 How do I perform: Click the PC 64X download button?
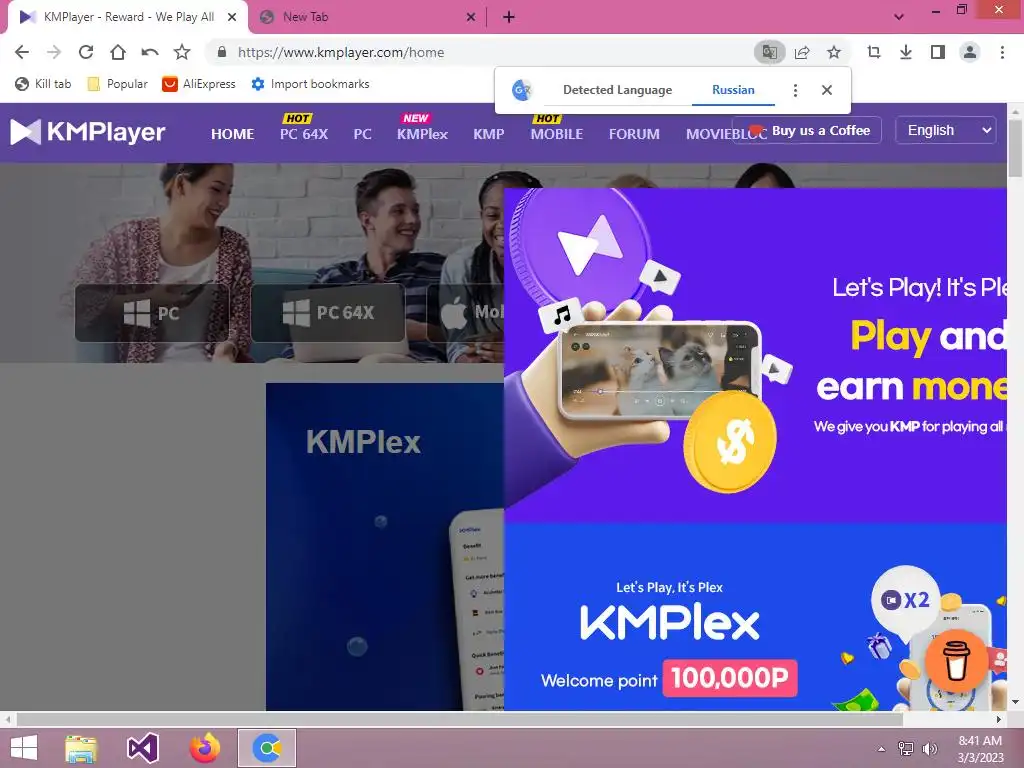(328, 313)
